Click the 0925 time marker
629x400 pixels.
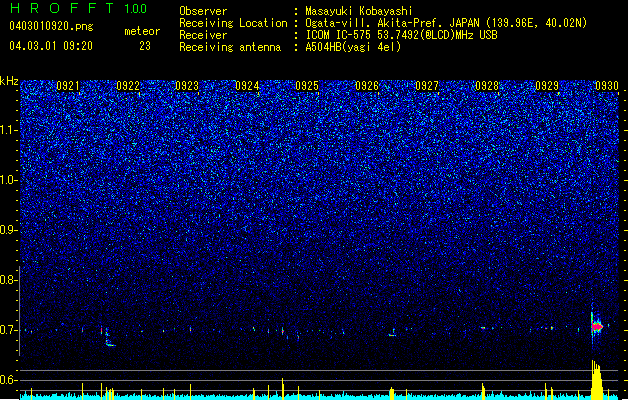click(x=307, y=85)
